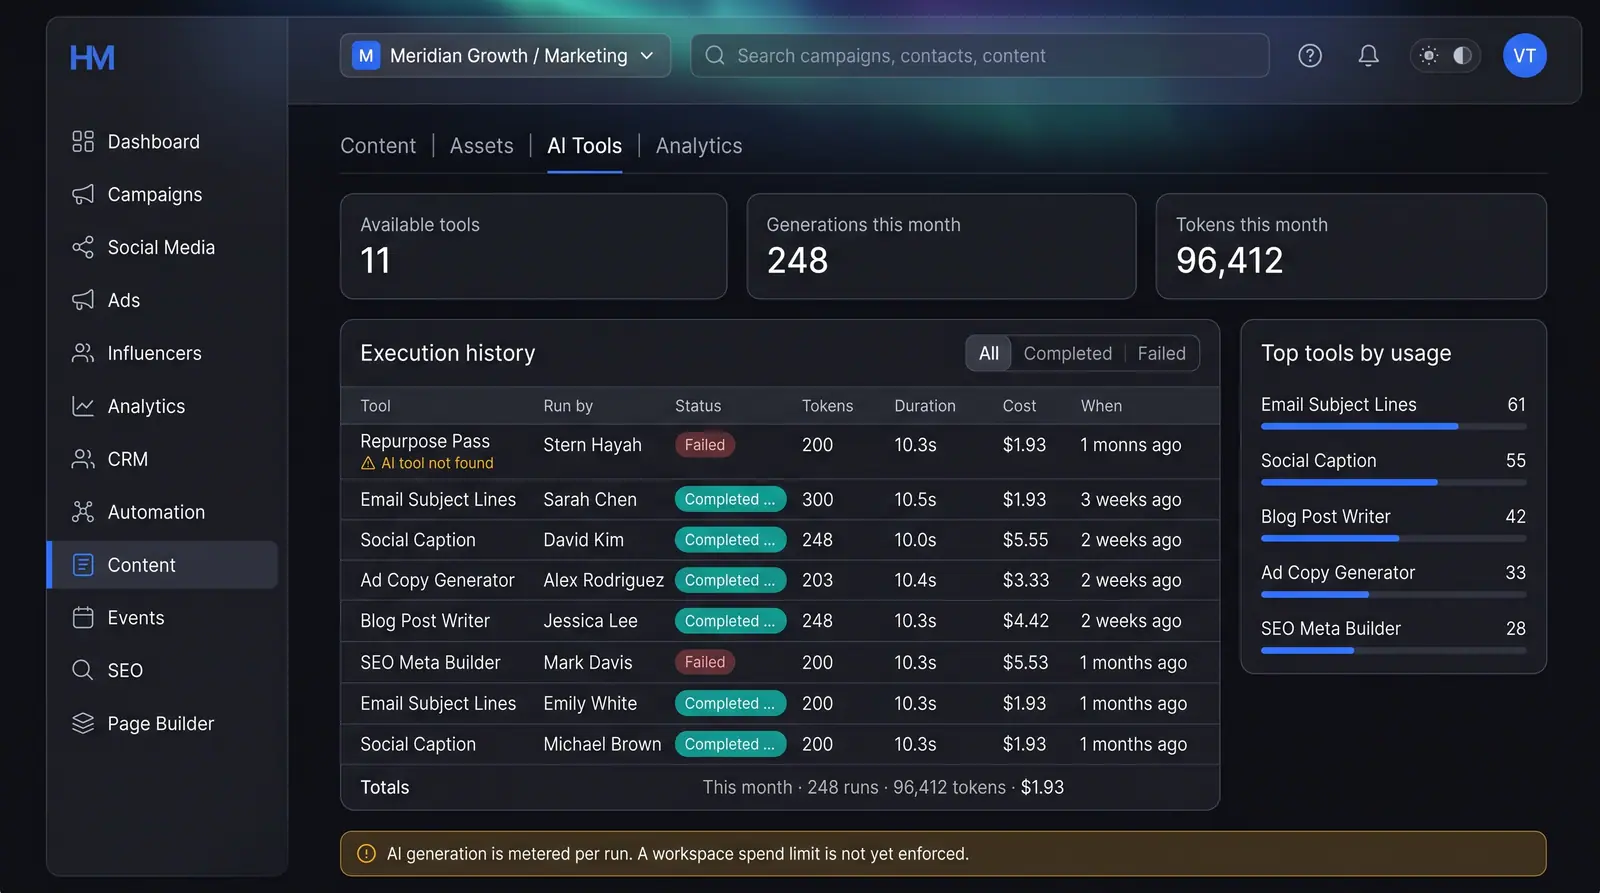1600x893 pixels.
Task: Show All execution history
Action: (x=989, y=353)
